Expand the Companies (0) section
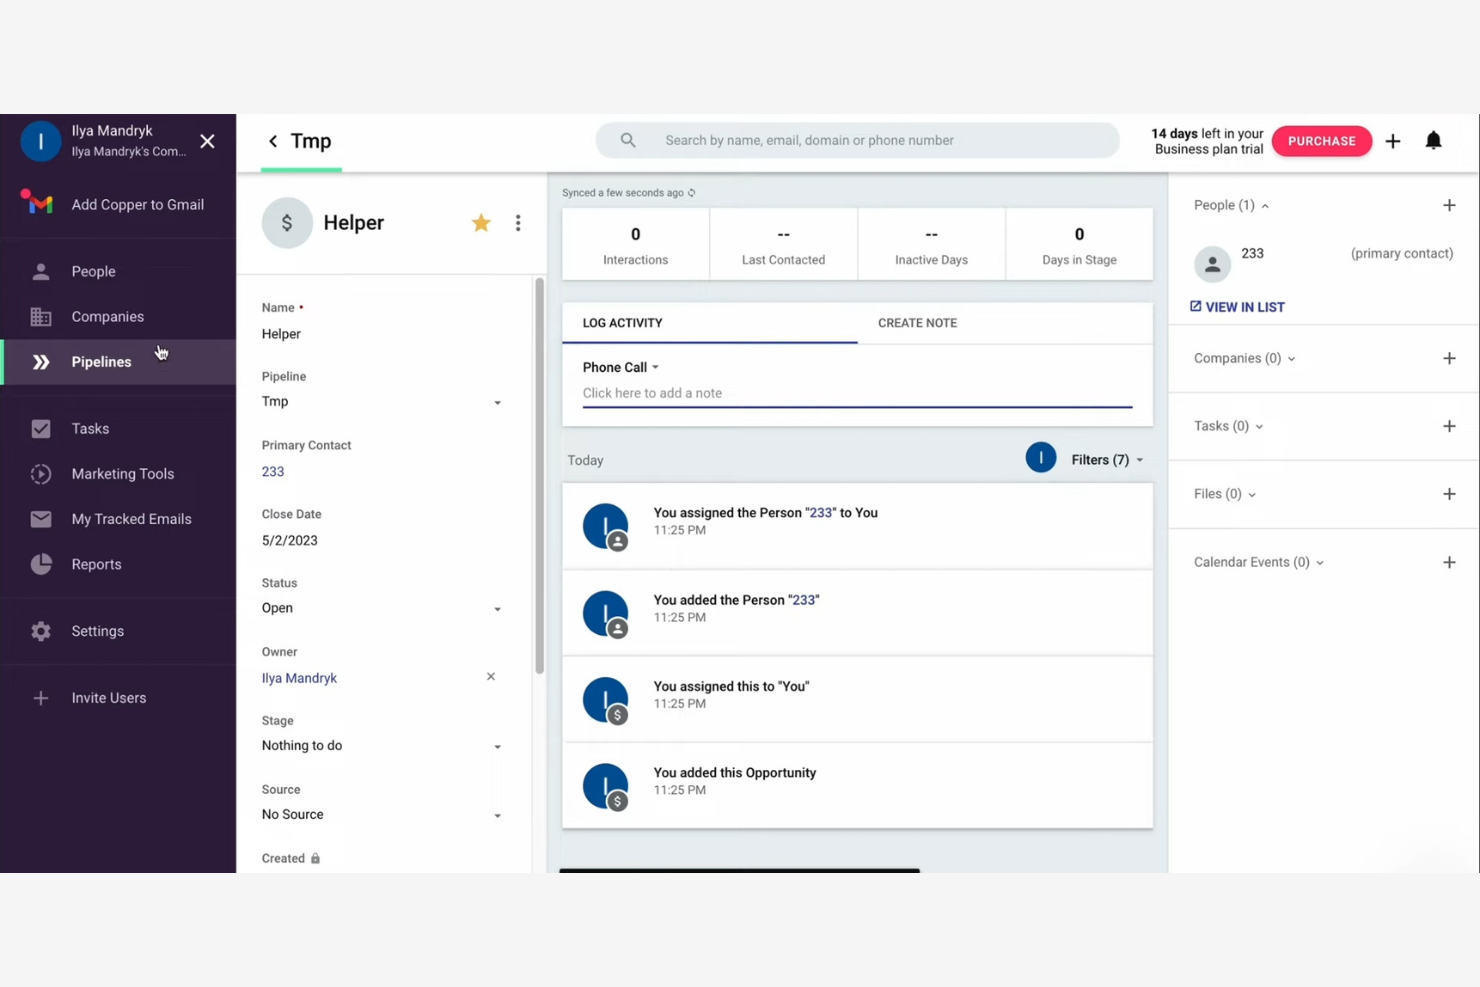Screen dimensions: 1480x987 (x=1245, y=358)
